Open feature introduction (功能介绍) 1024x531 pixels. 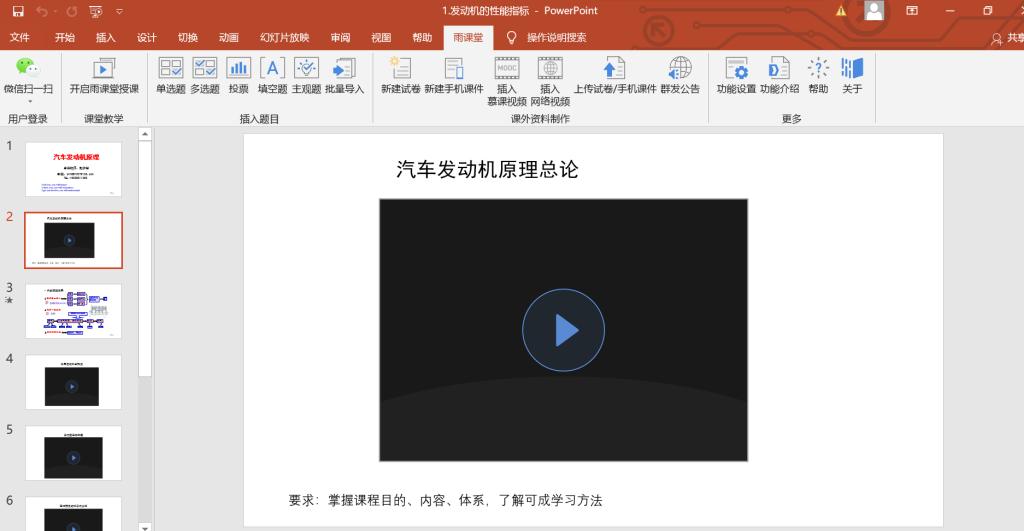tap(779, 76)
